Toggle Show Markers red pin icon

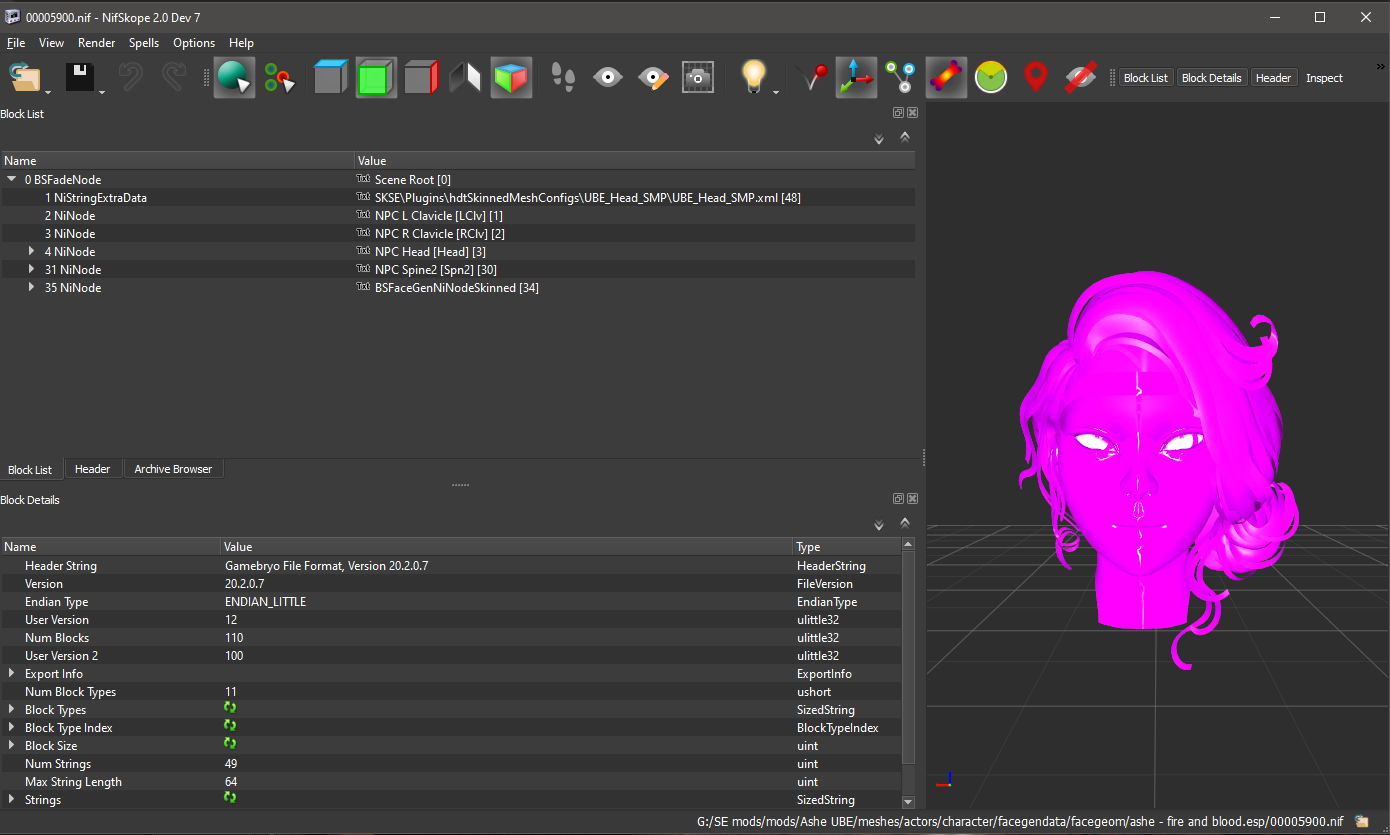[x=1036, y=78]
